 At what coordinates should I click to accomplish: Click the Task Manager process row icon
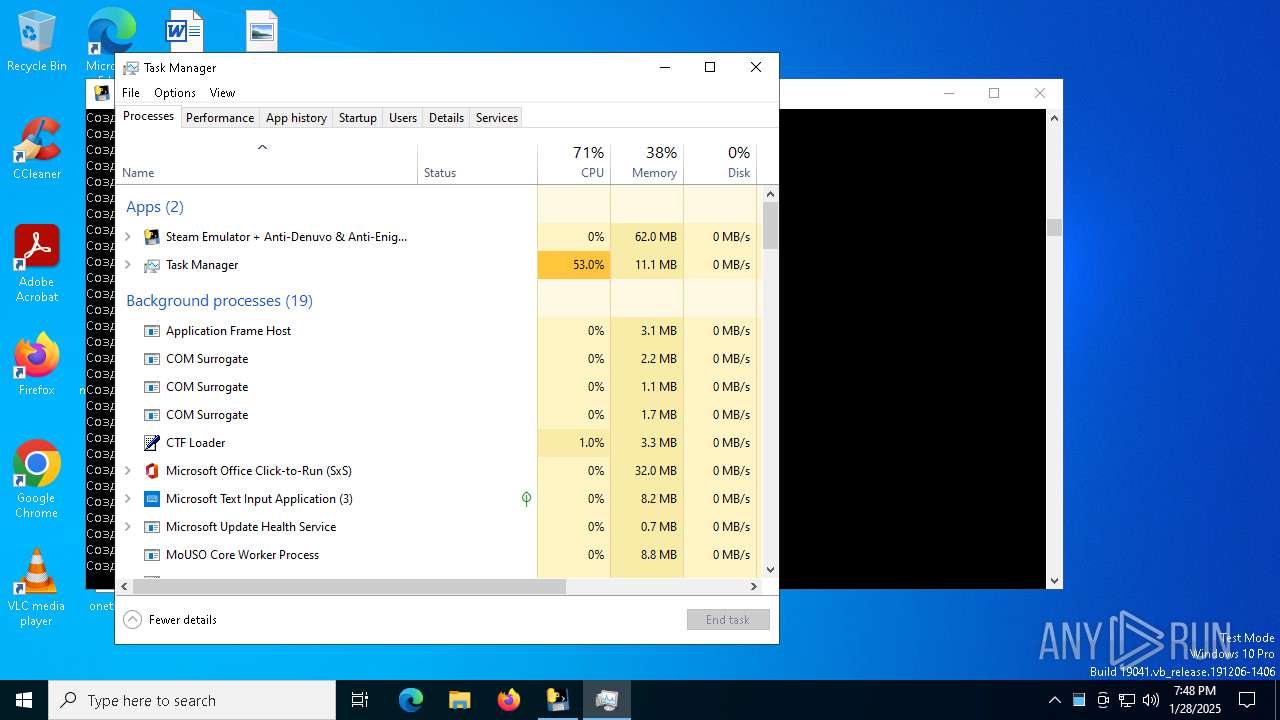coord(152,265)
